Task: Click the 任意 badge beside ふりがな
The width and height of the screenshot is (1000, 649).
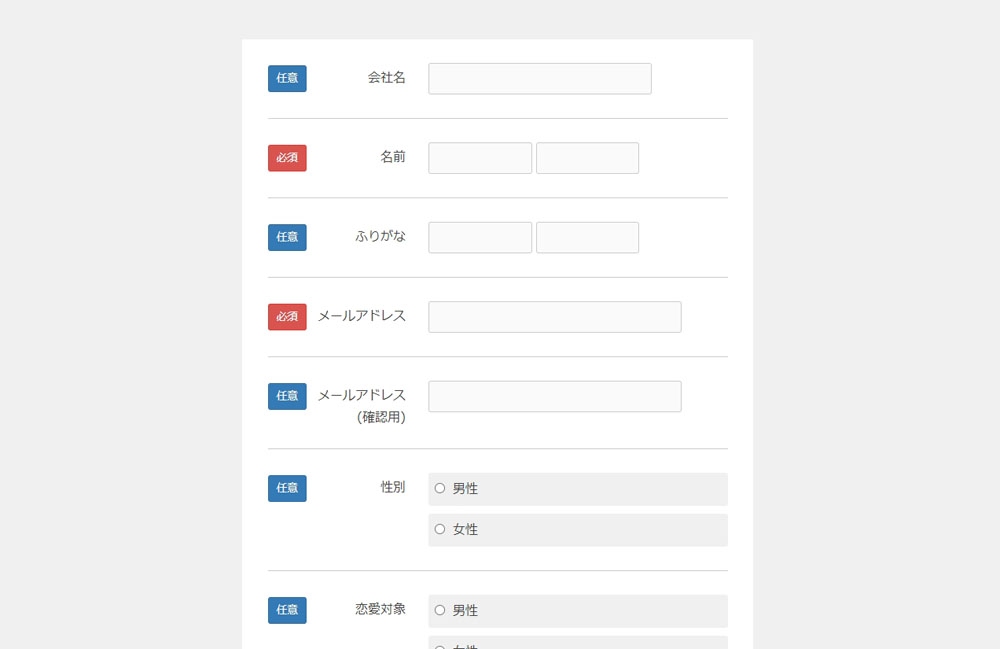Action: point(287,237)
